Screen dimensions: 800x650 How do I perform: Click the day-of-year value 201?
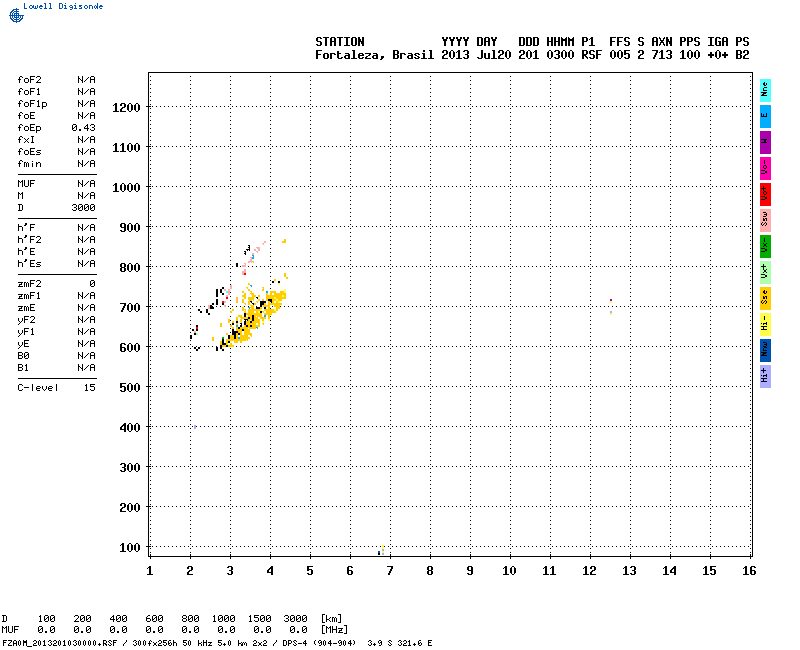click(x=529, y=55)
